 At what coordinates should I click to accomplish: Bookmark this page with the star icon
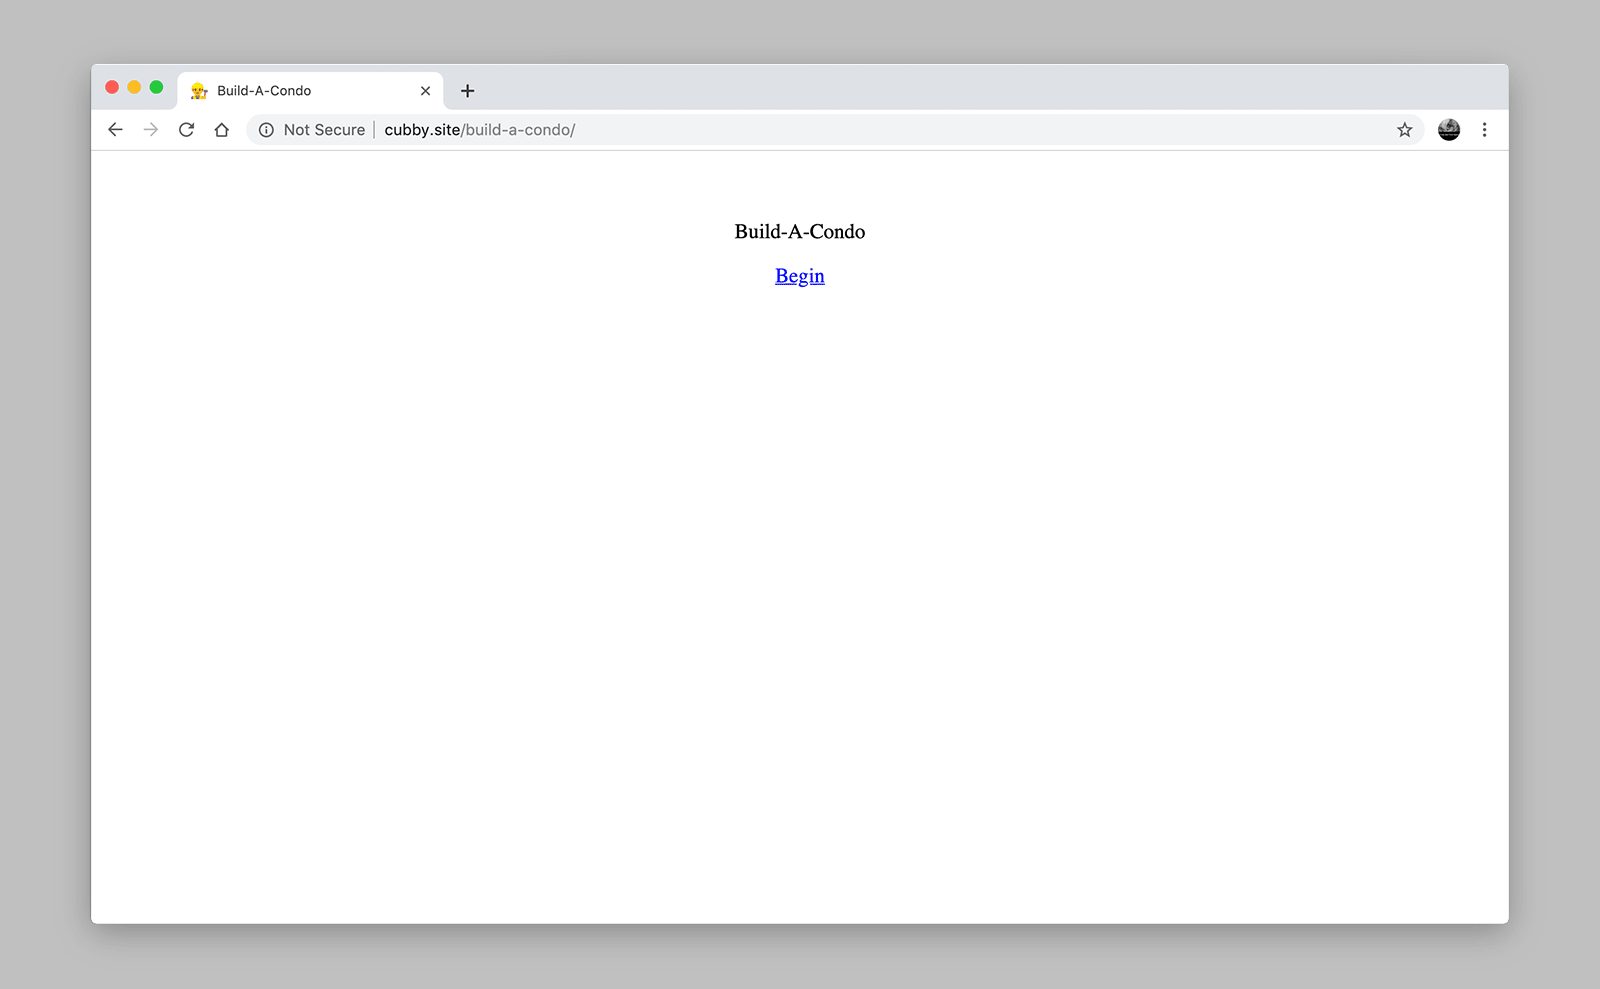(x=1404, y=130)
